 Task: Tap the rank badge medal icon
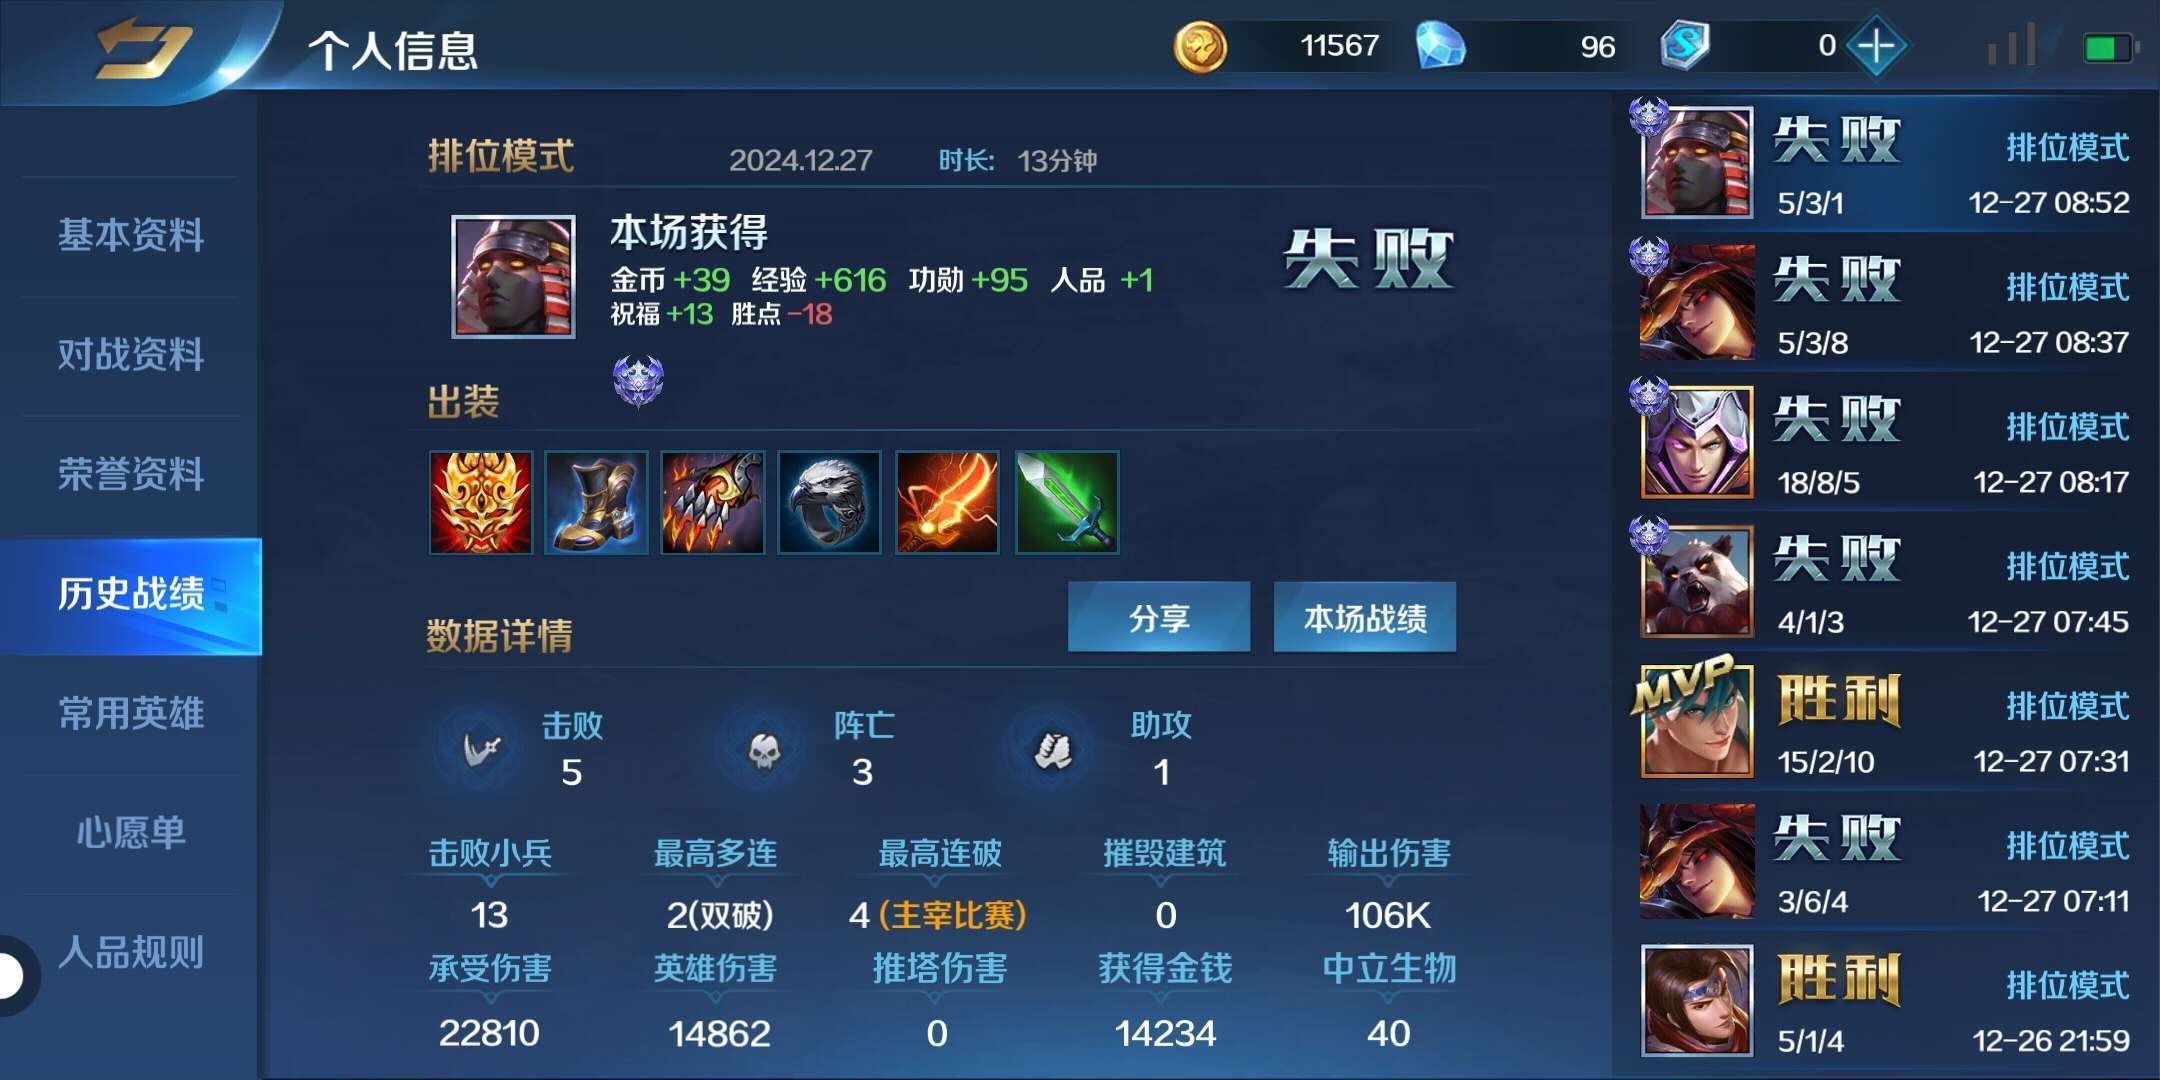(x=638, y=381)
